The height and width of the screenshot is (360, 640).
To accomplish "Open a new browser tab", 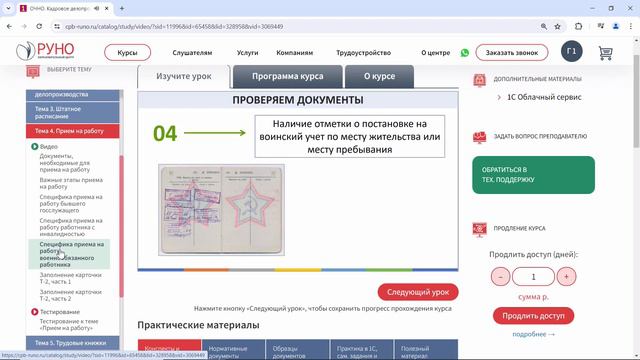I will [122, 8].
